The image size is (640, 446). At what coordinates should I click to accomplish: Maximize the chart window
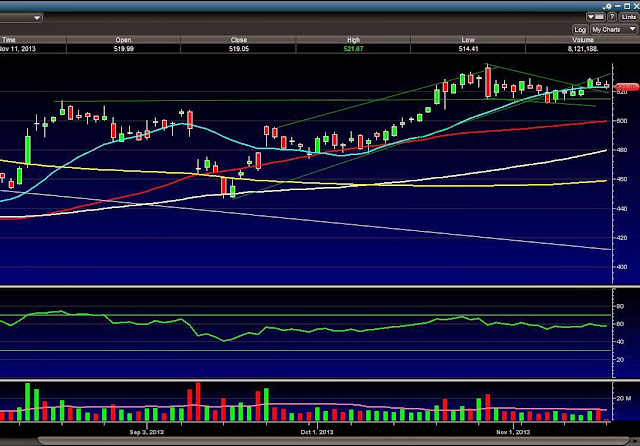coord(627,6)
